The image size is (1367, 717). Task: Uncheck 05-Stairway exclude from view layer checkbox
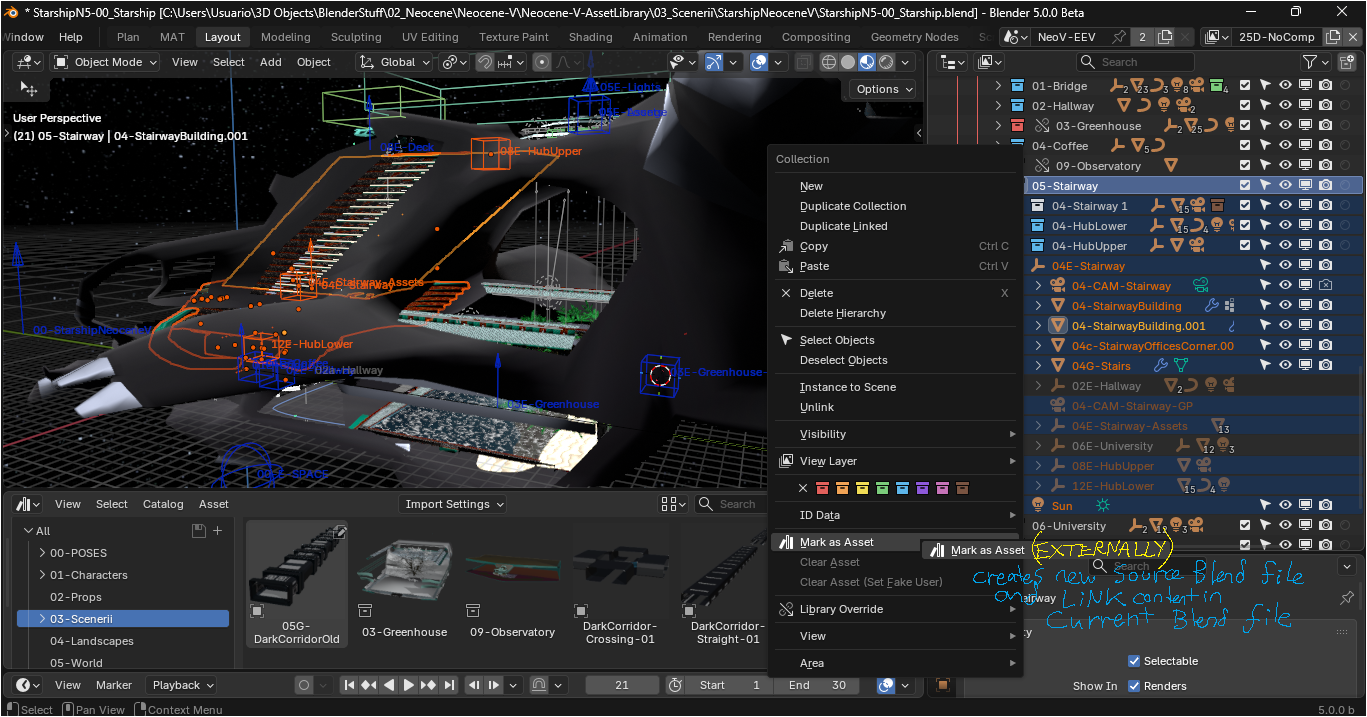[x=1245, y=186]
